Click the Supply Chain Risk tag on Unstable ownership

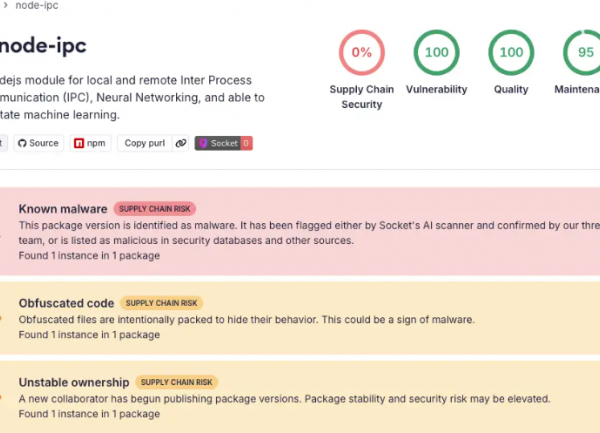176,383
